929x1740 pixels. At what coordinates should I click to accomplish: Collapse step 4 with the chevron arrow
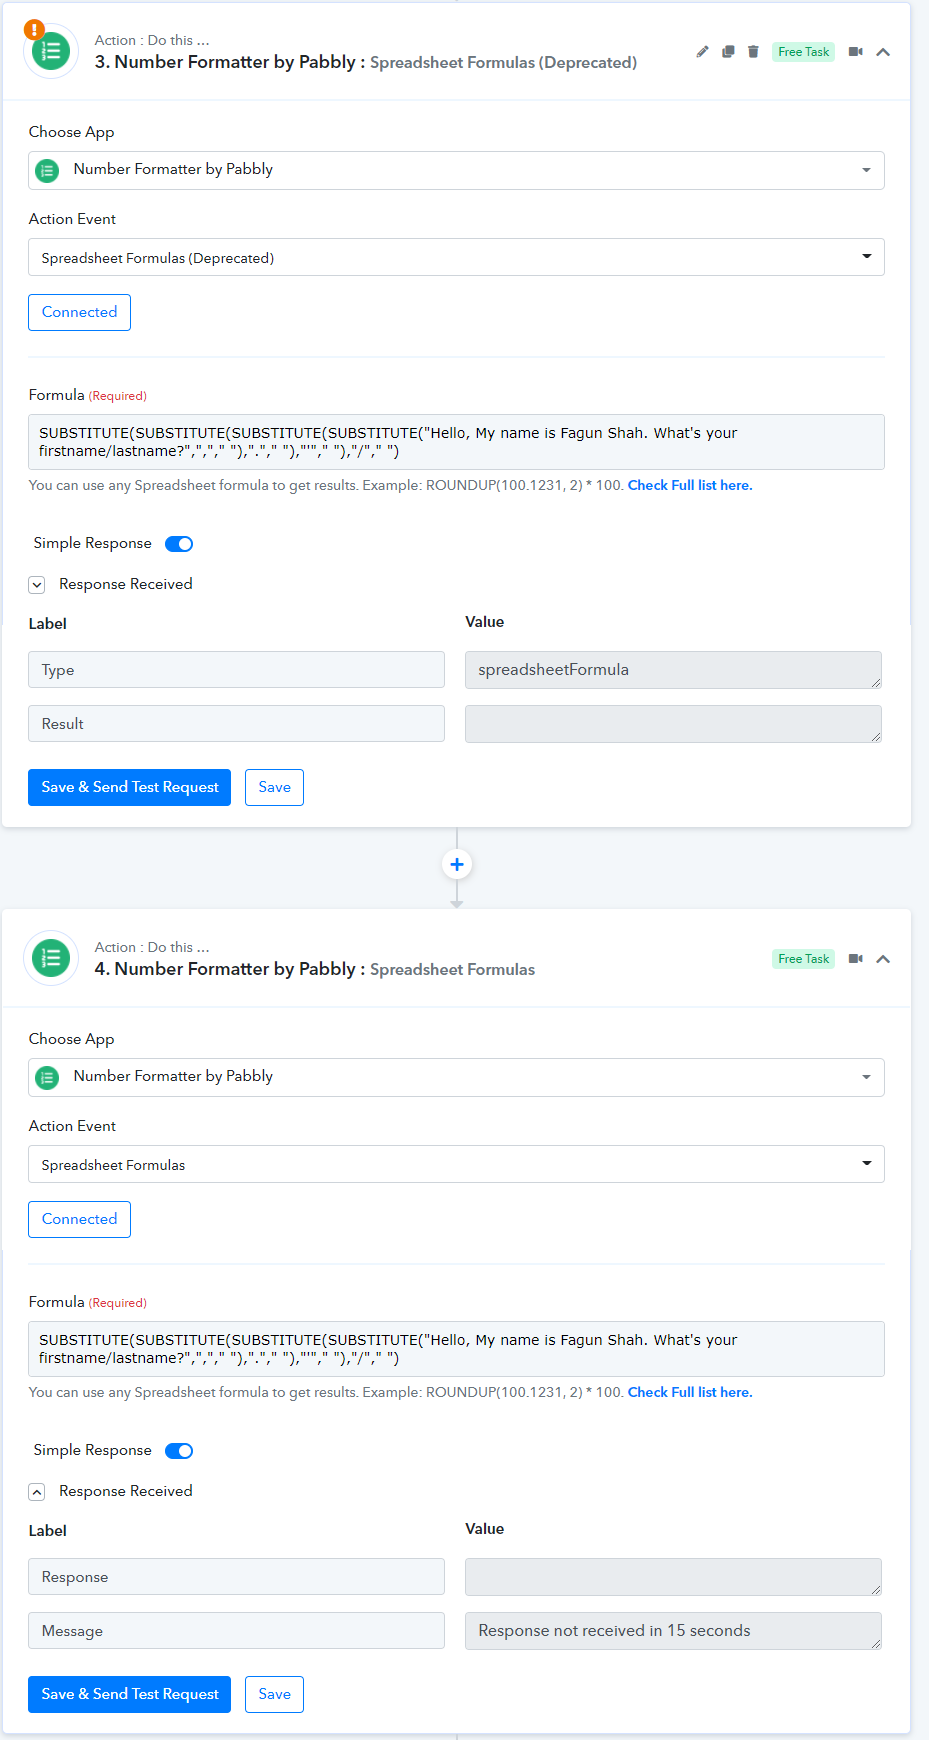[x=883, y=959]
